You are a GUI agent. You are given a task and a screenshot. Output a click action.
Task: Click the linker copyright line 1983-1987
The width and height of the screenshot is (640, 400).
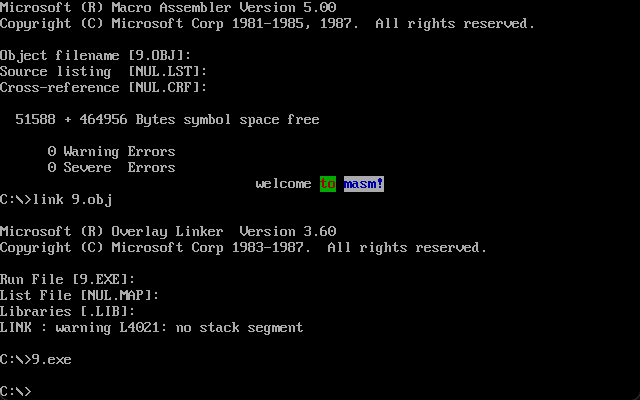[244, 248]
